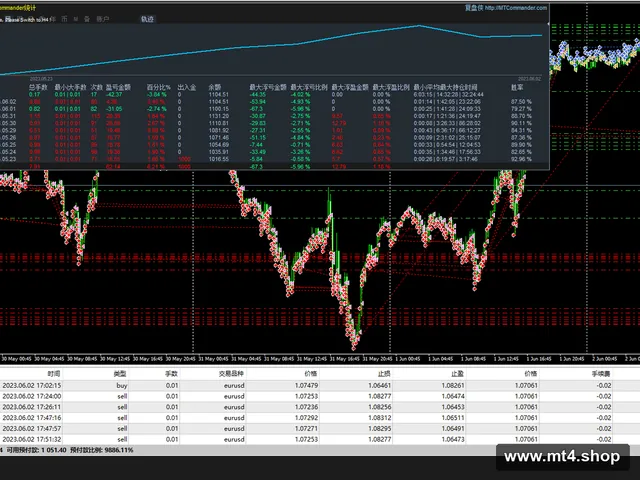Viewport: 640px width, 480px height.
Task: Select the order at 2023.06.02 17:24:00
Action: tap(320, 396)
